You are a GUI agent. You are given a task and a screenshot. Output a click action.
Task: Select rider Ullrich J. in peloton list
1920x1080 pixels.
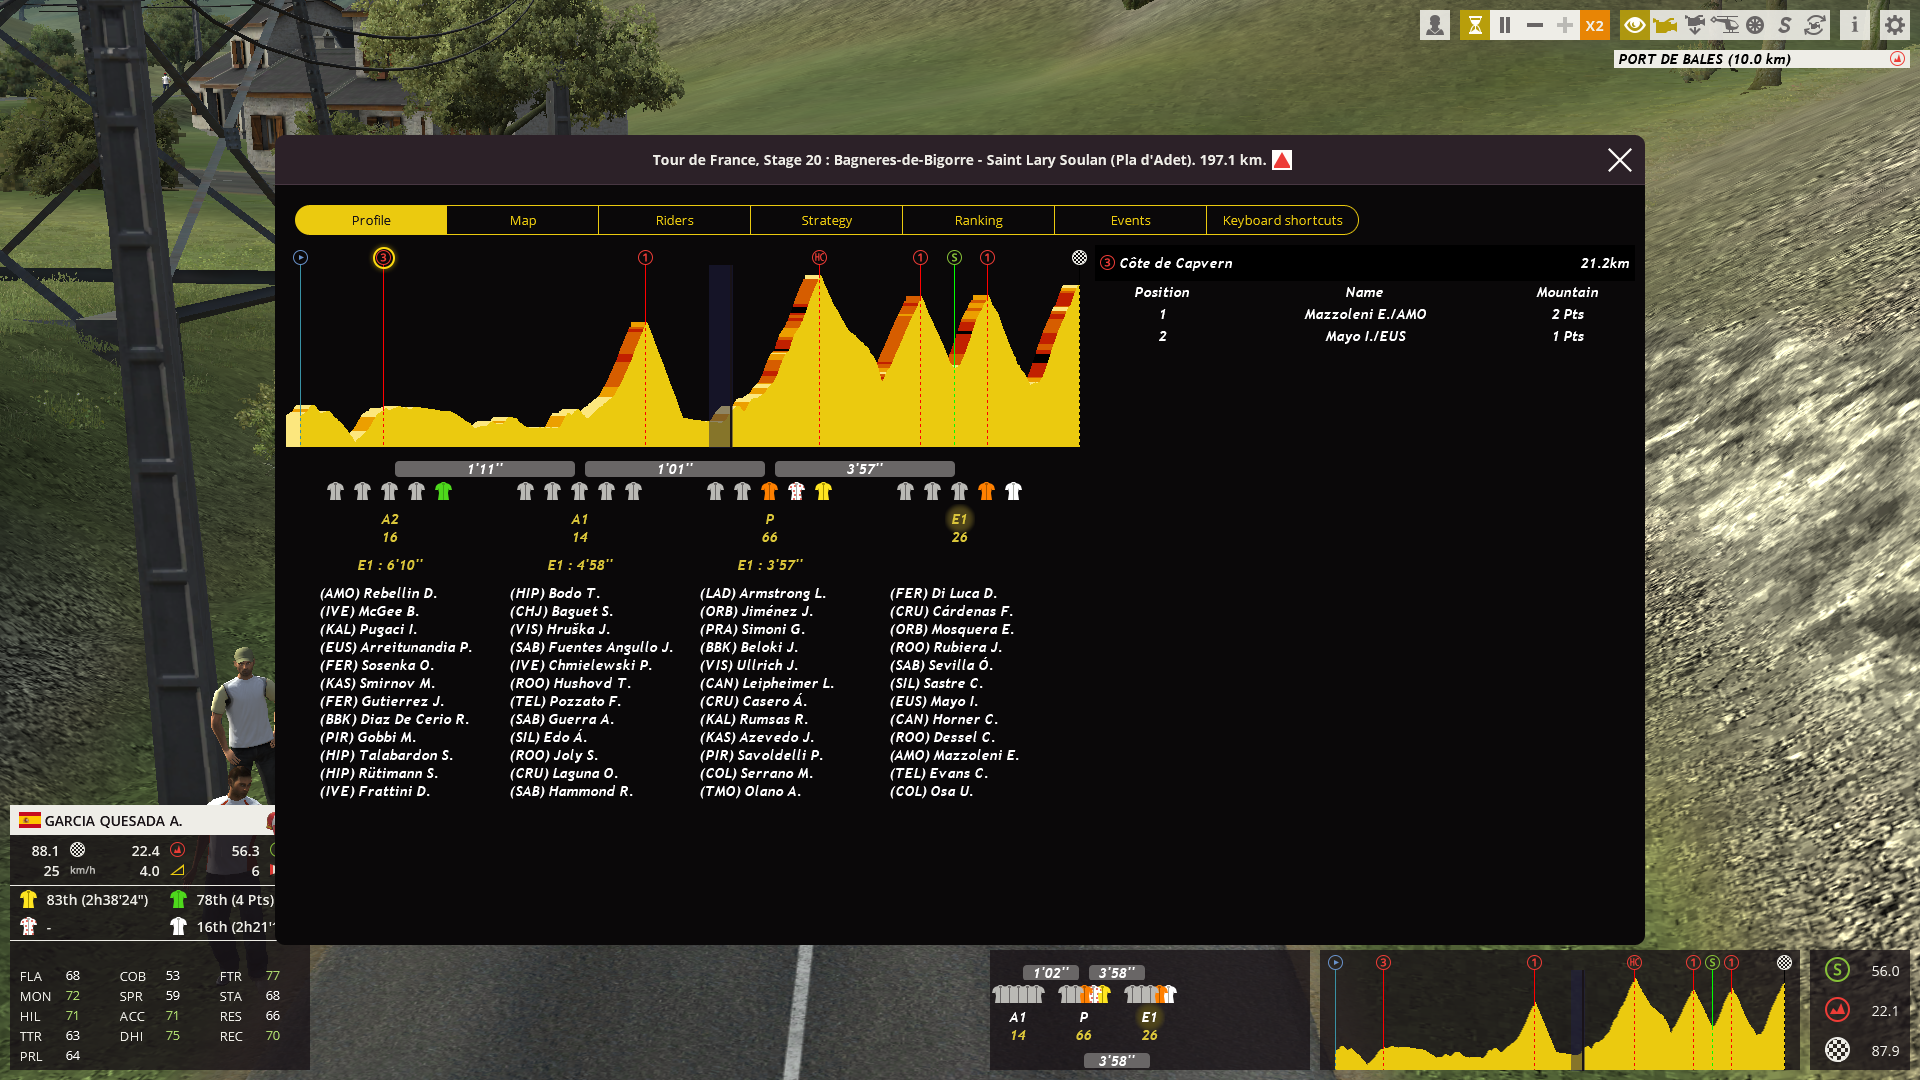tap(749, 665)
